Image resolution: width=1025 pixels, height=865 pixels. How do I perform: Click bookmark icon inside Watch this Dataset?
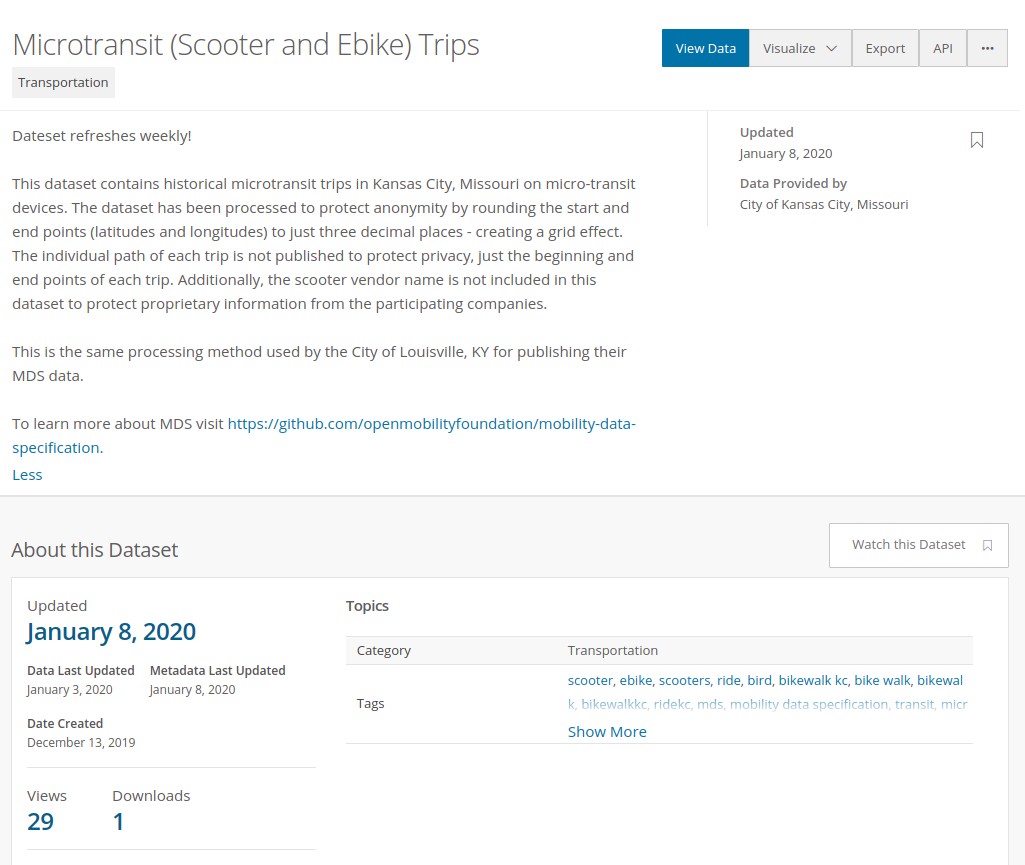[x=988, y=545]
